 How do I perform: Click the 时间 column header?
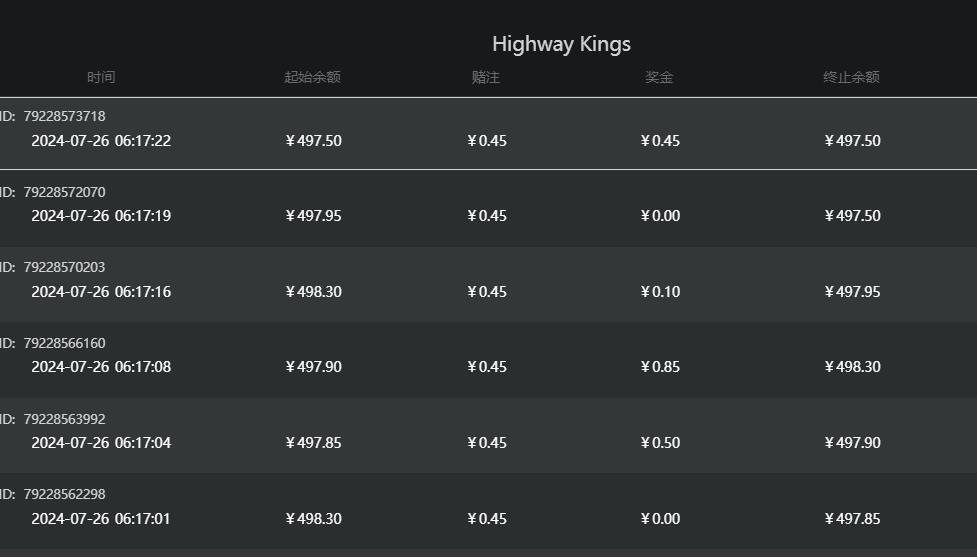[101, 77]
